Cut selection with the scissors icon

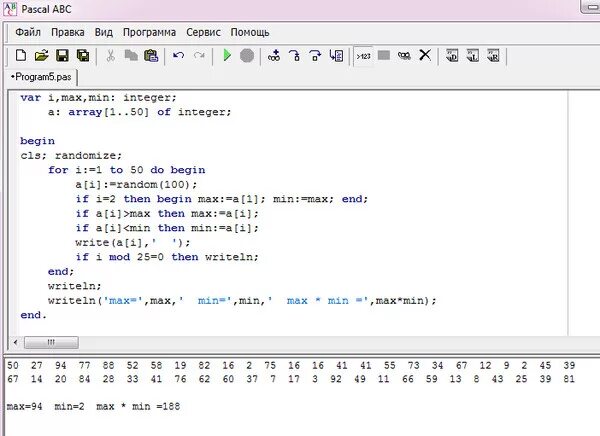[x=111, y=56]
